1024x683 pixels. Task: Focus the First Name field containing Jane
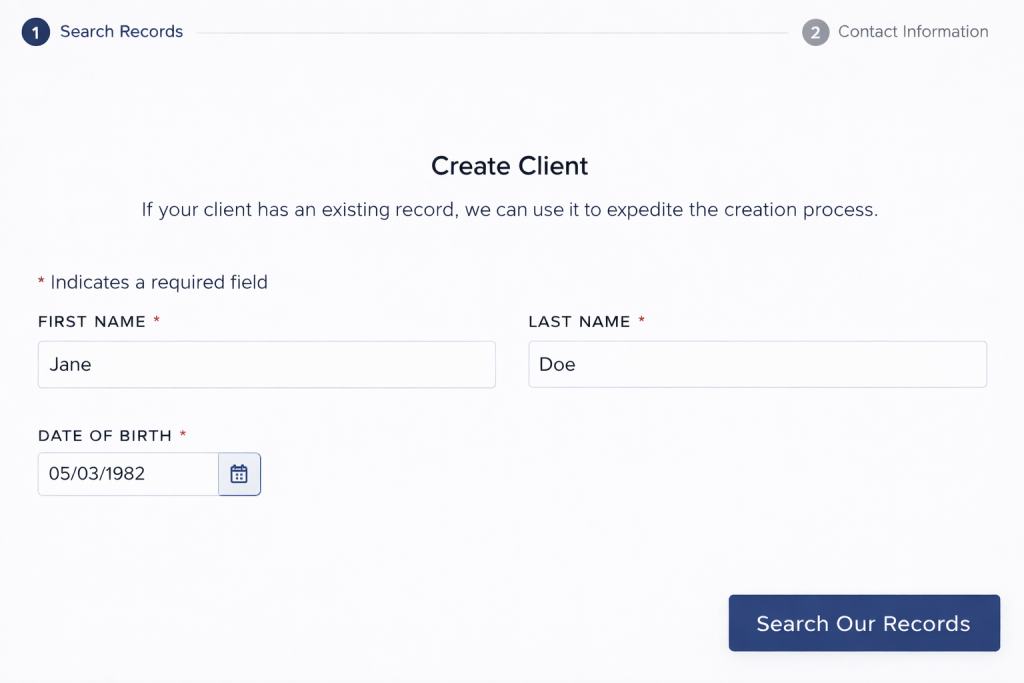[266, 365]
